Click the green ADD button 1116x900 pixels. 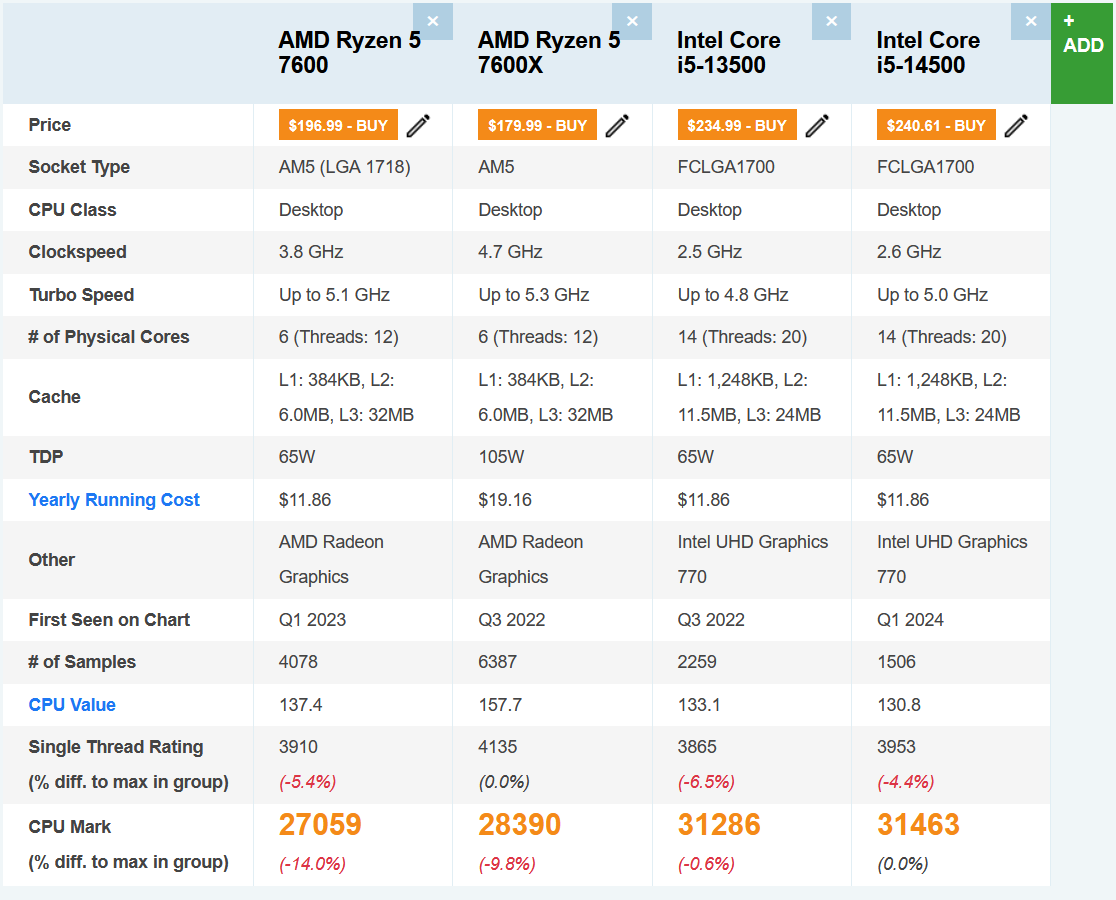tap(1082, 53)
